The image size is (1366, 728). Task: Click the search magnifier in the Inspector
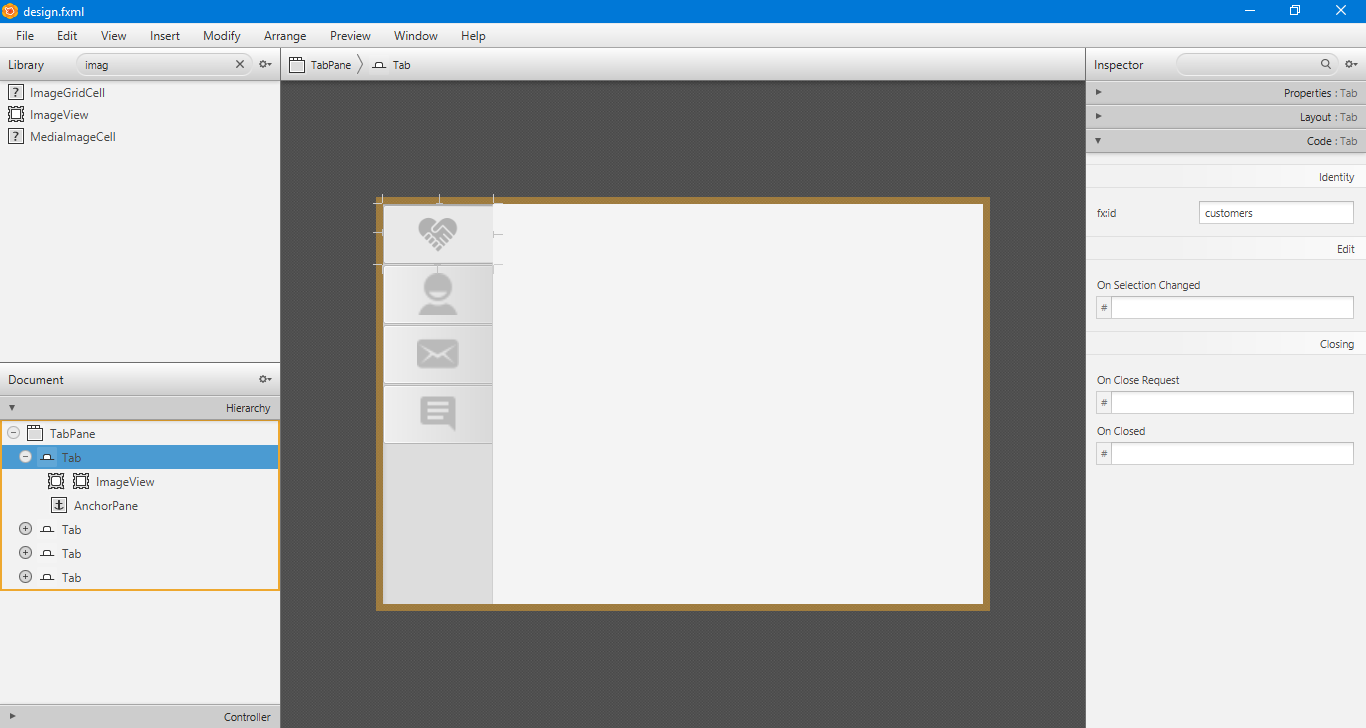1326,64
